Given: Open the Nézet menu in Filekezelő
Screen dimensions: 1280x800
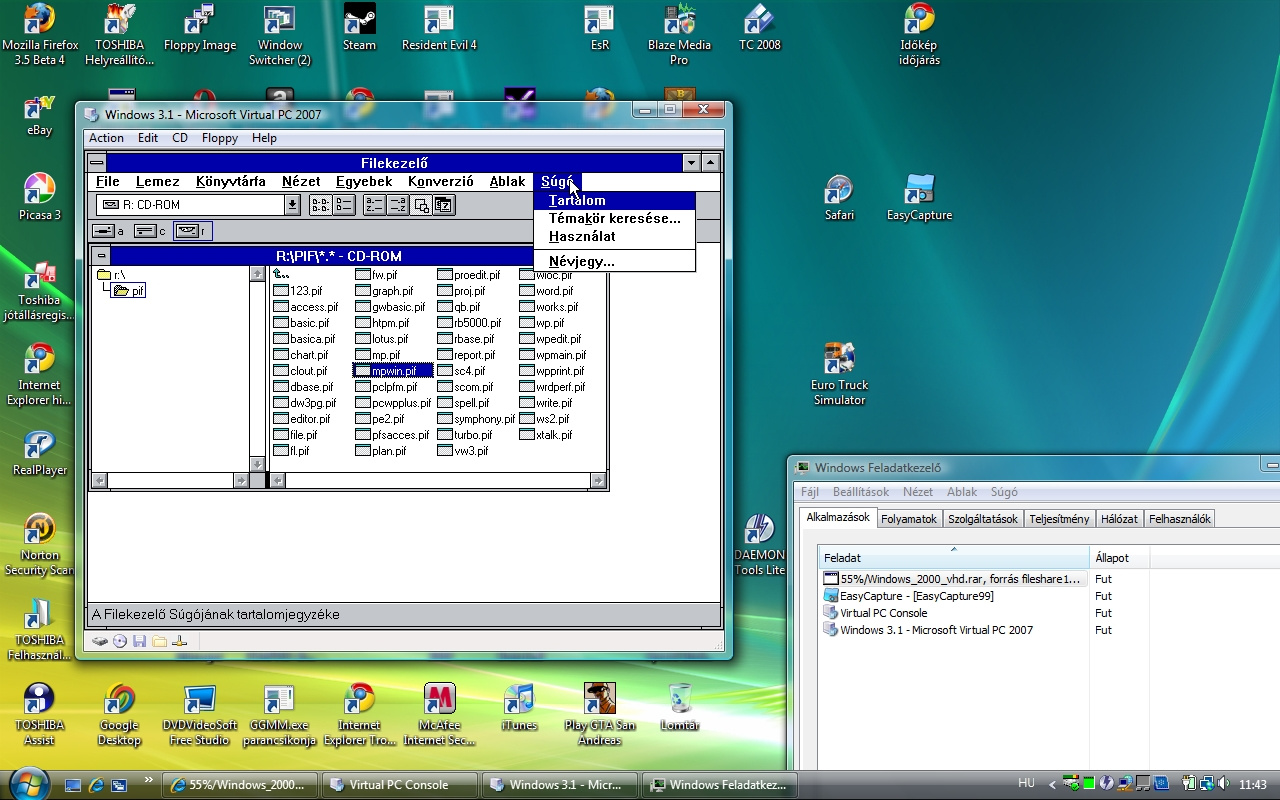Looking at the screenshot, I should pyautogui.click(x=301, y=182).
